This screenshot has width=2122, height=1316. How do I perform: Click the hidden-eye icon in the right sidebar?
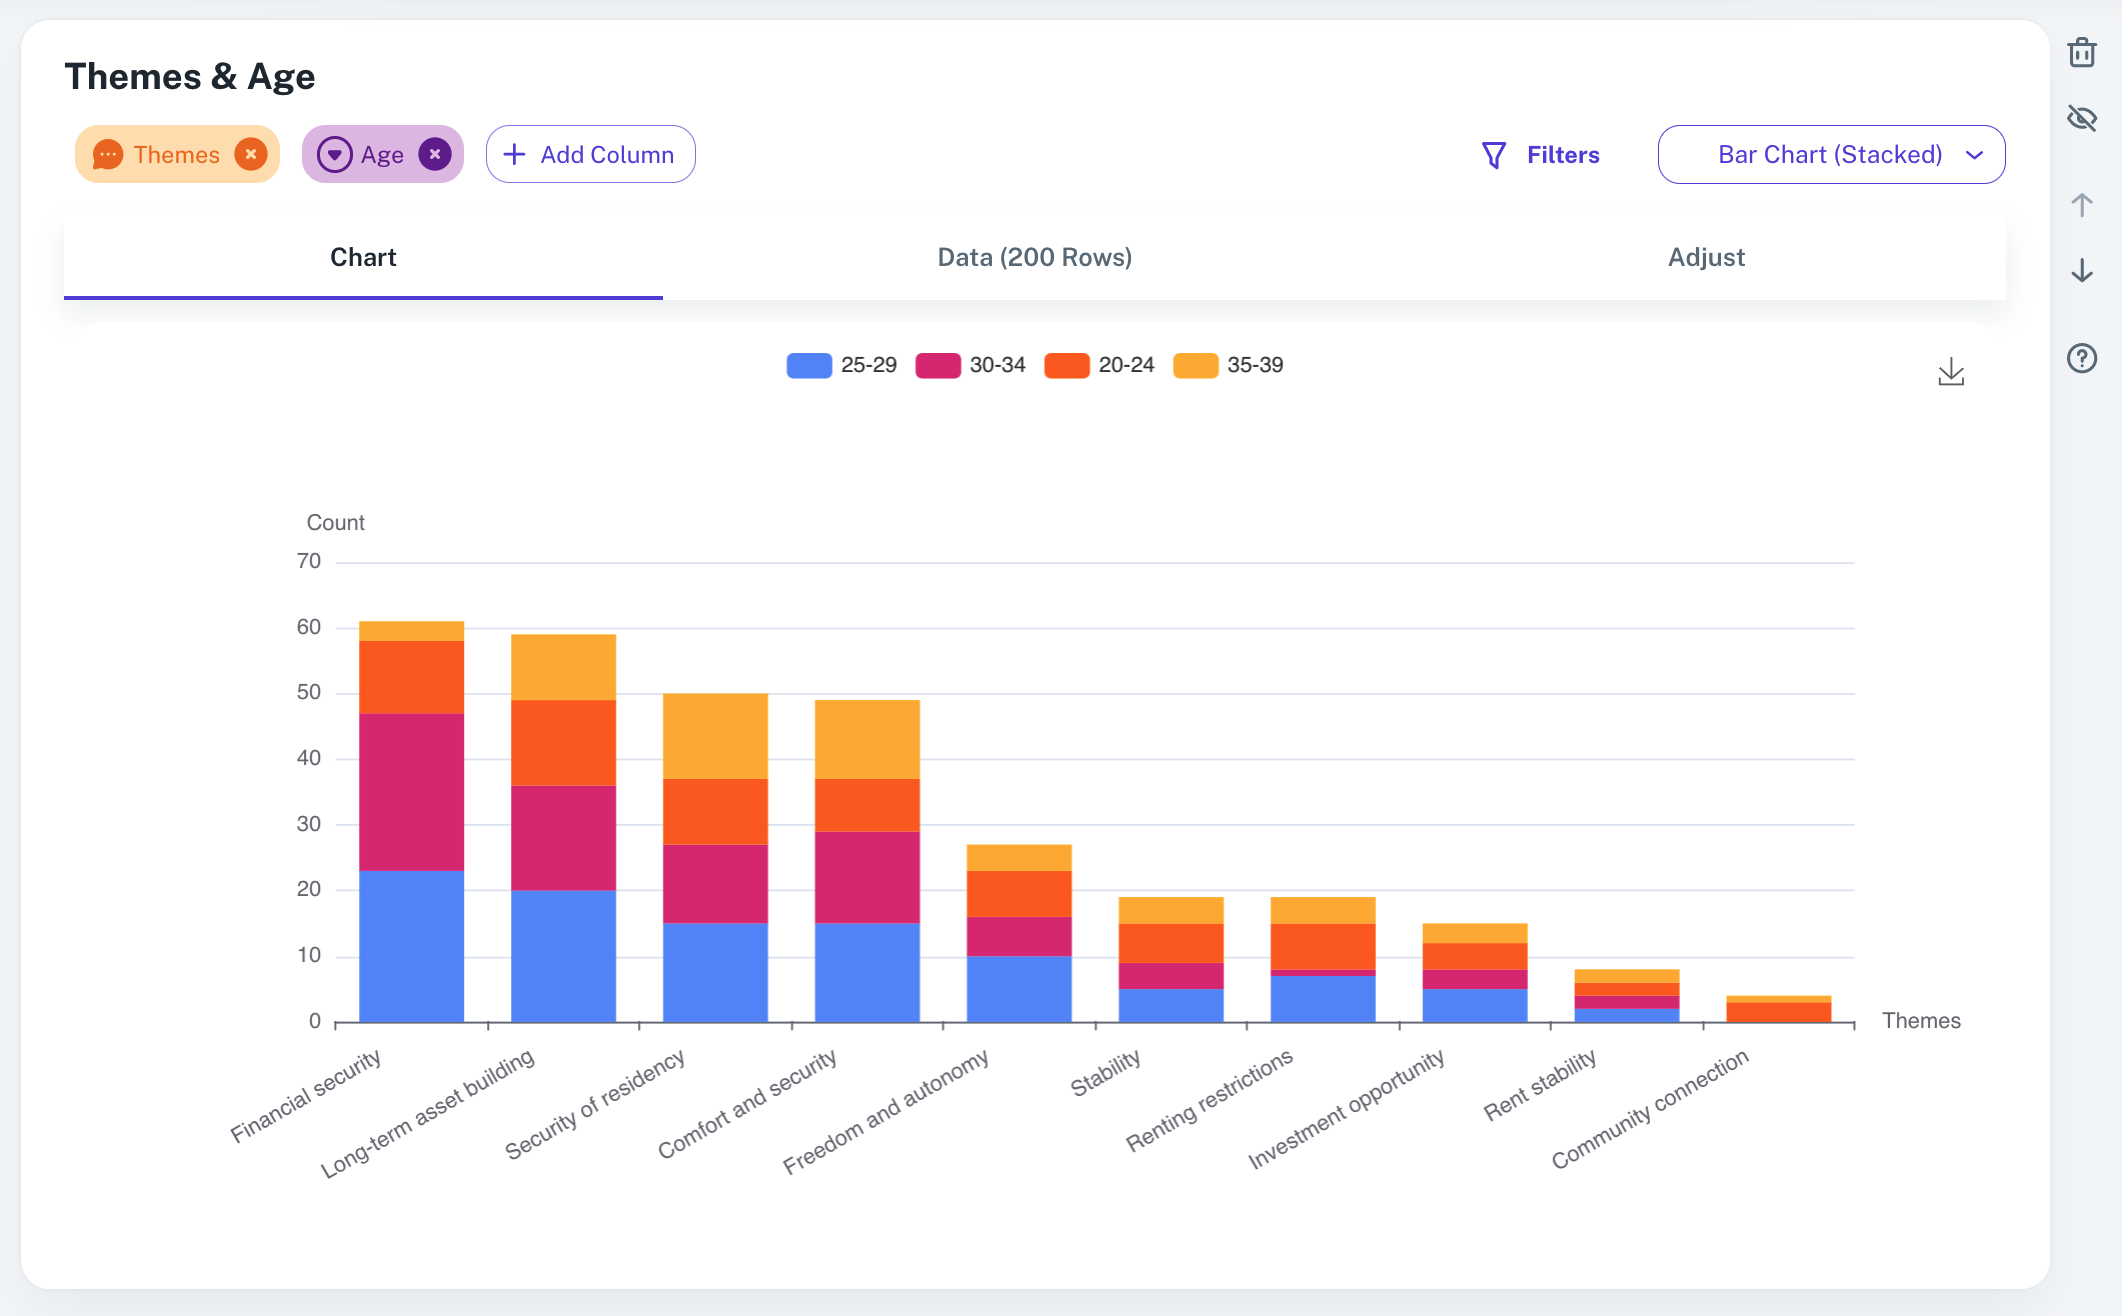[2082, 119]
